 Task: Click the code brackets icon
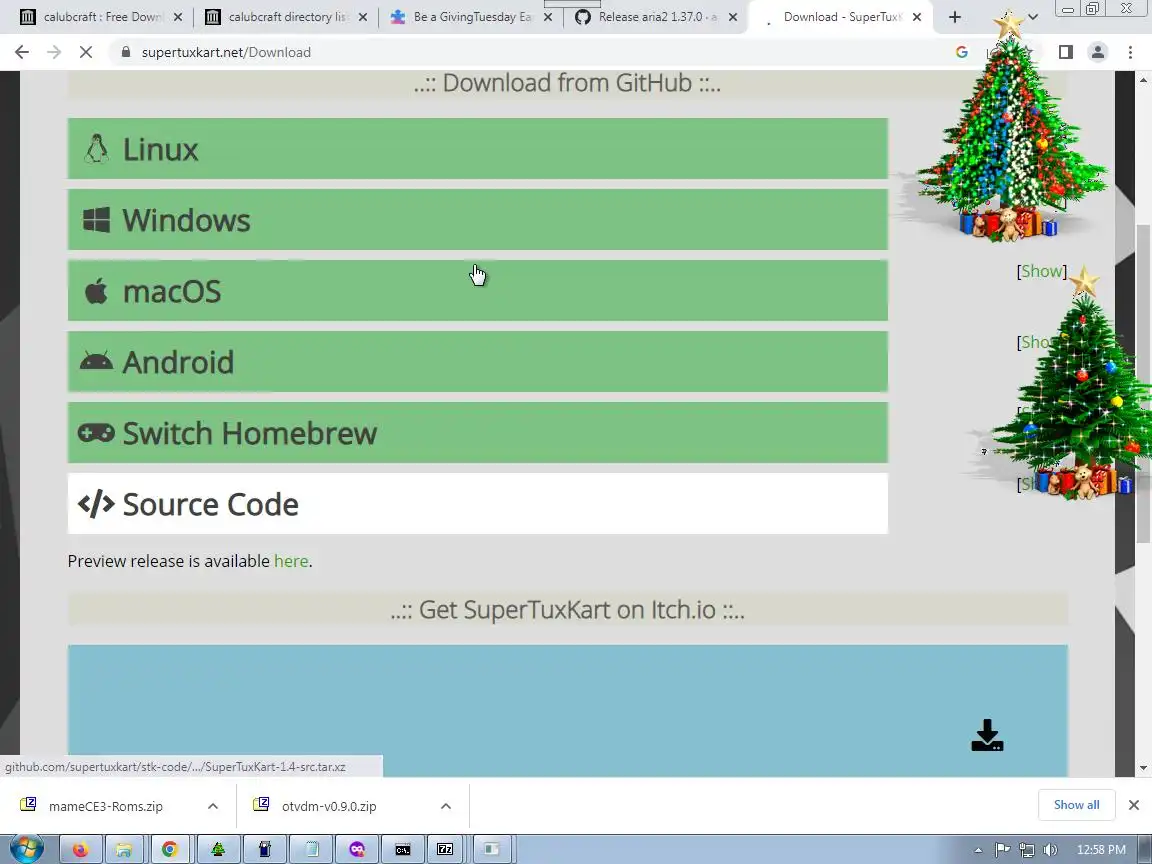click(96, 504)
